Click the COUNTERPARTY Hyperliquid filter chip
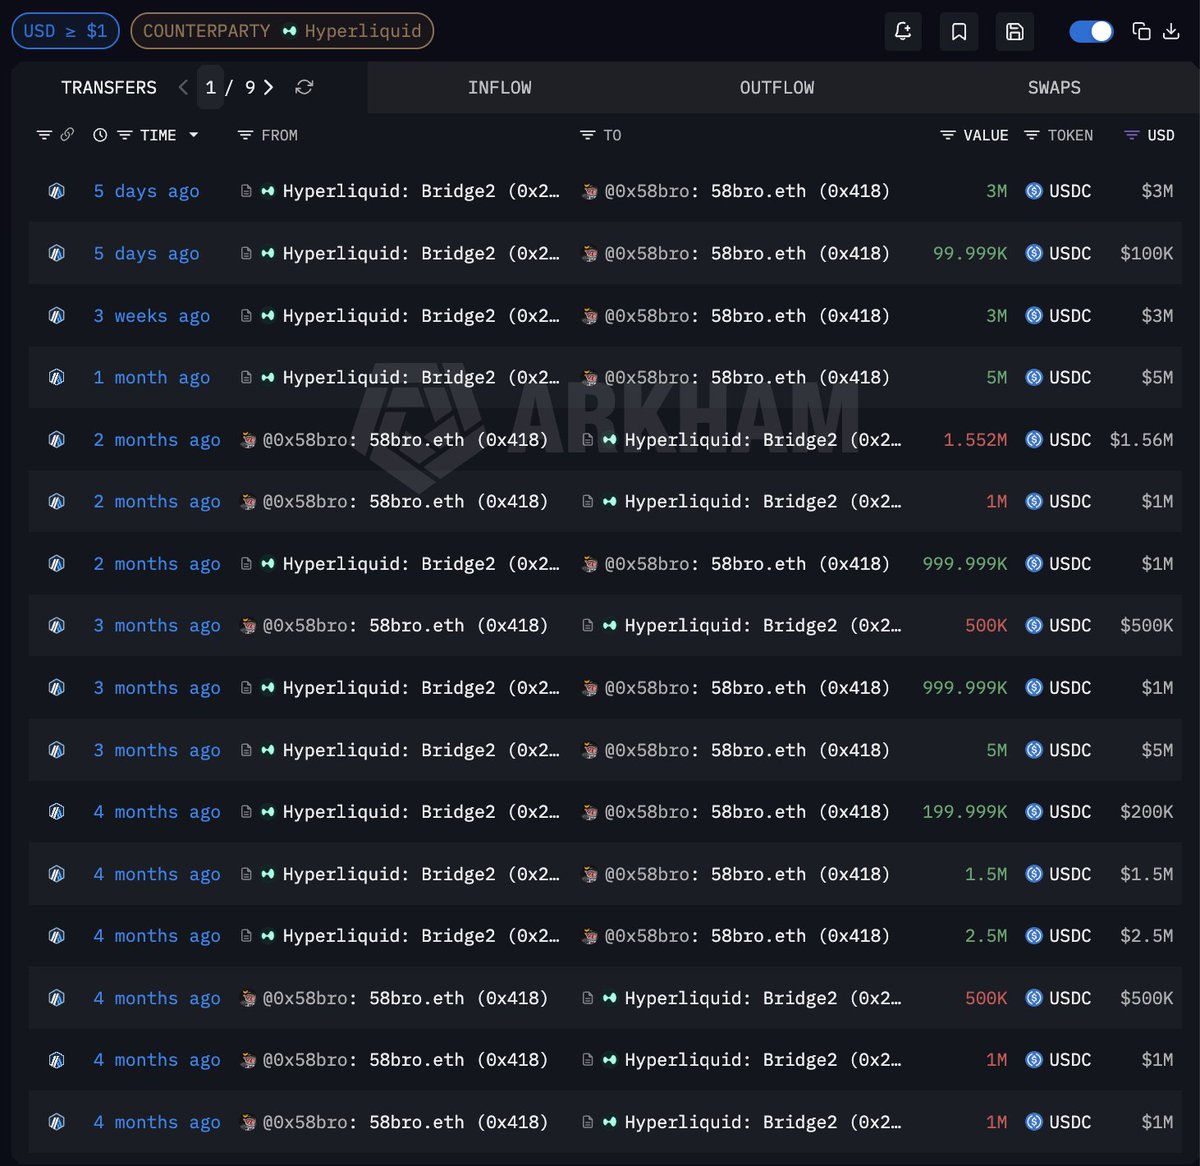 point(282,31)
